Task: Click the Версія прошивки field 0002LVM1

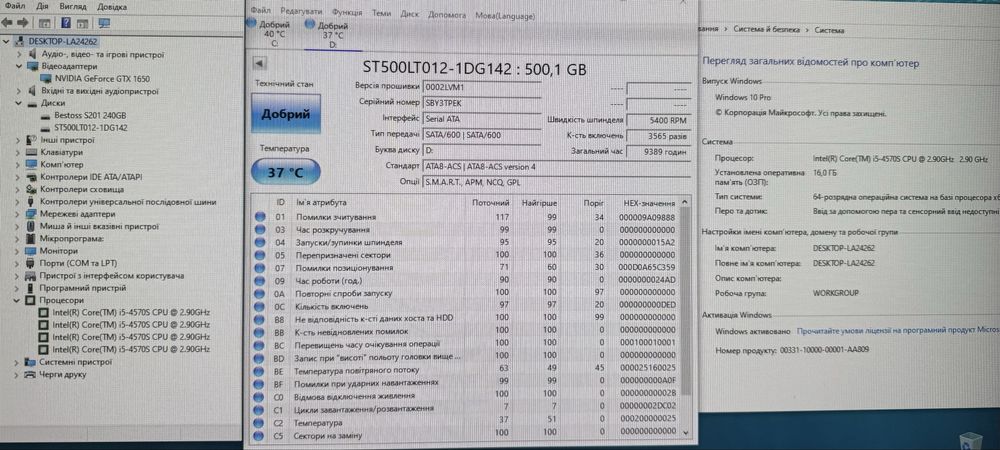Action: (x=482, y=86)
